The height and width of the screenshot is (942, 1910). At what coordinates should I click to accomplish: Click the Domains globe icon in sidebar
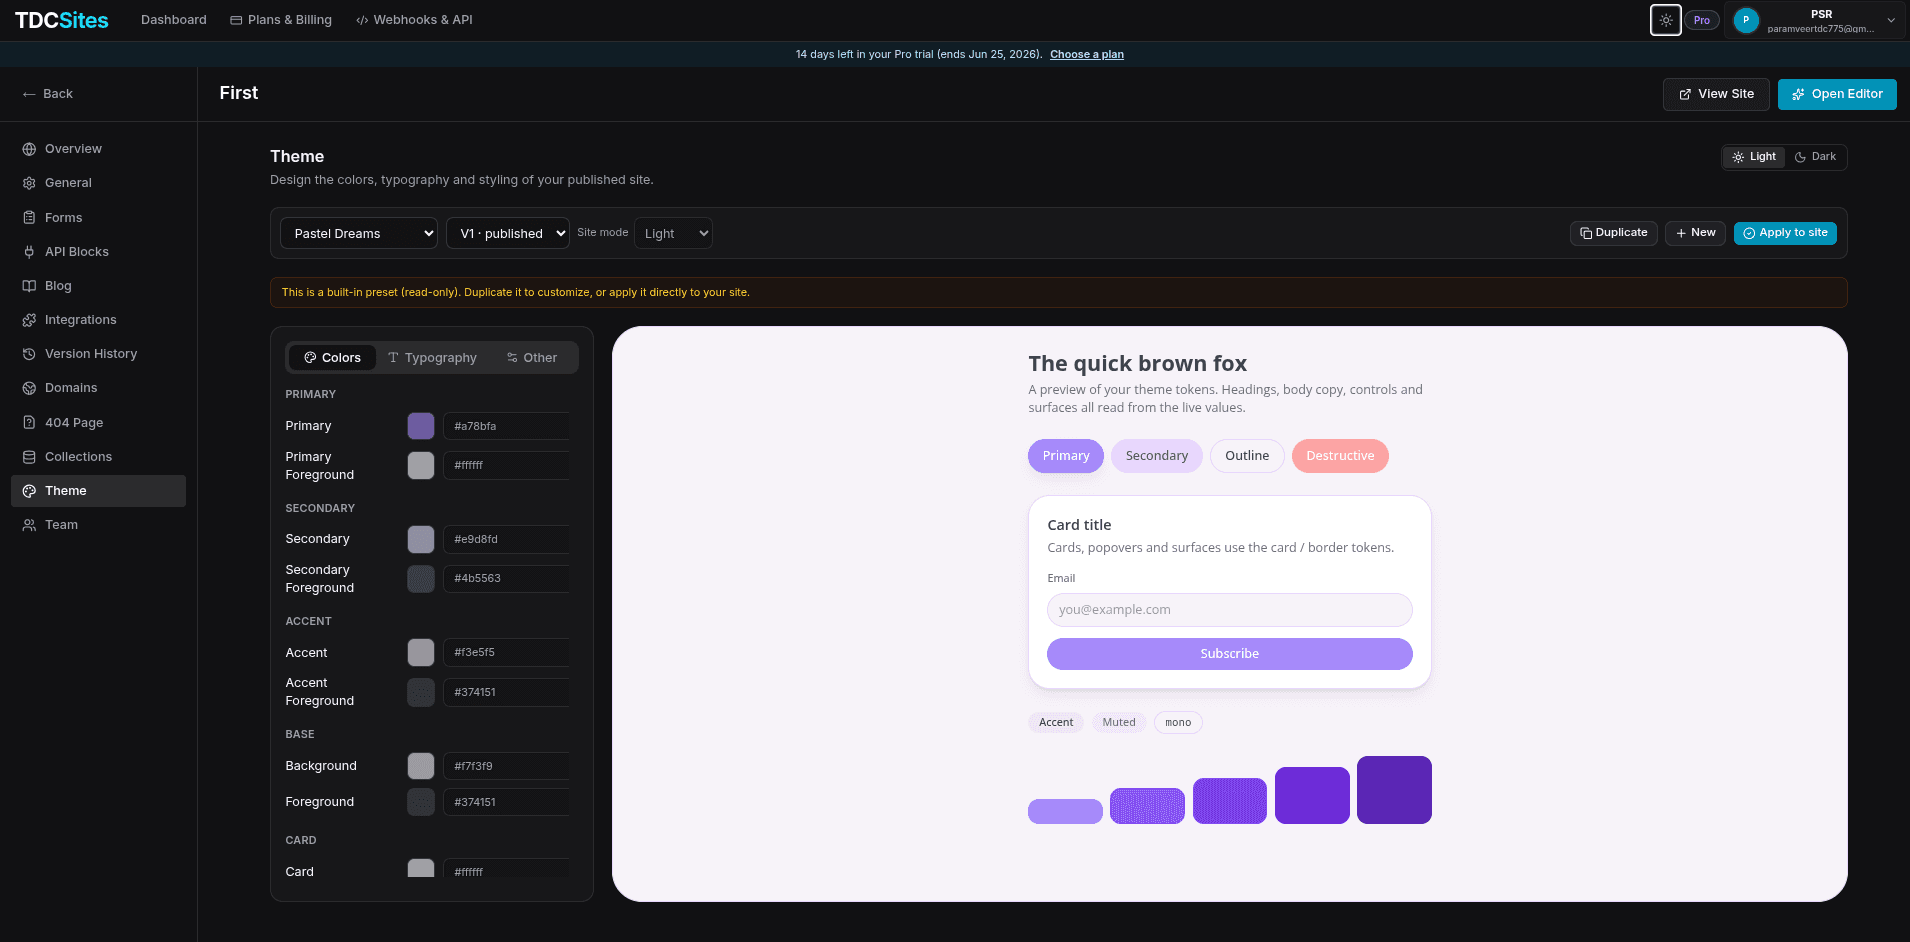point(29,388)
